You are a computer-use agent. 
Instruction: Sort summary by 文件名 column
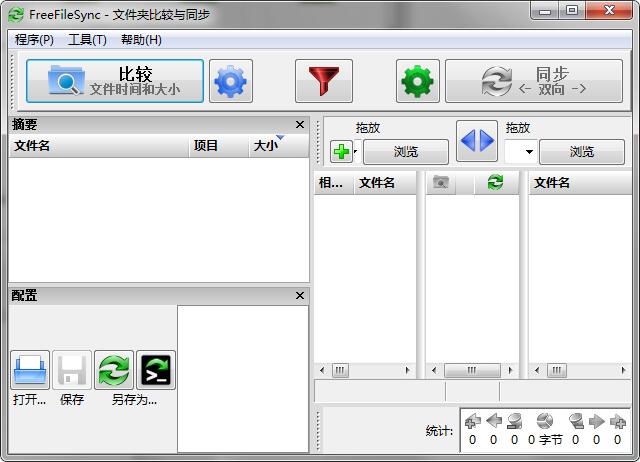(99, 146)
